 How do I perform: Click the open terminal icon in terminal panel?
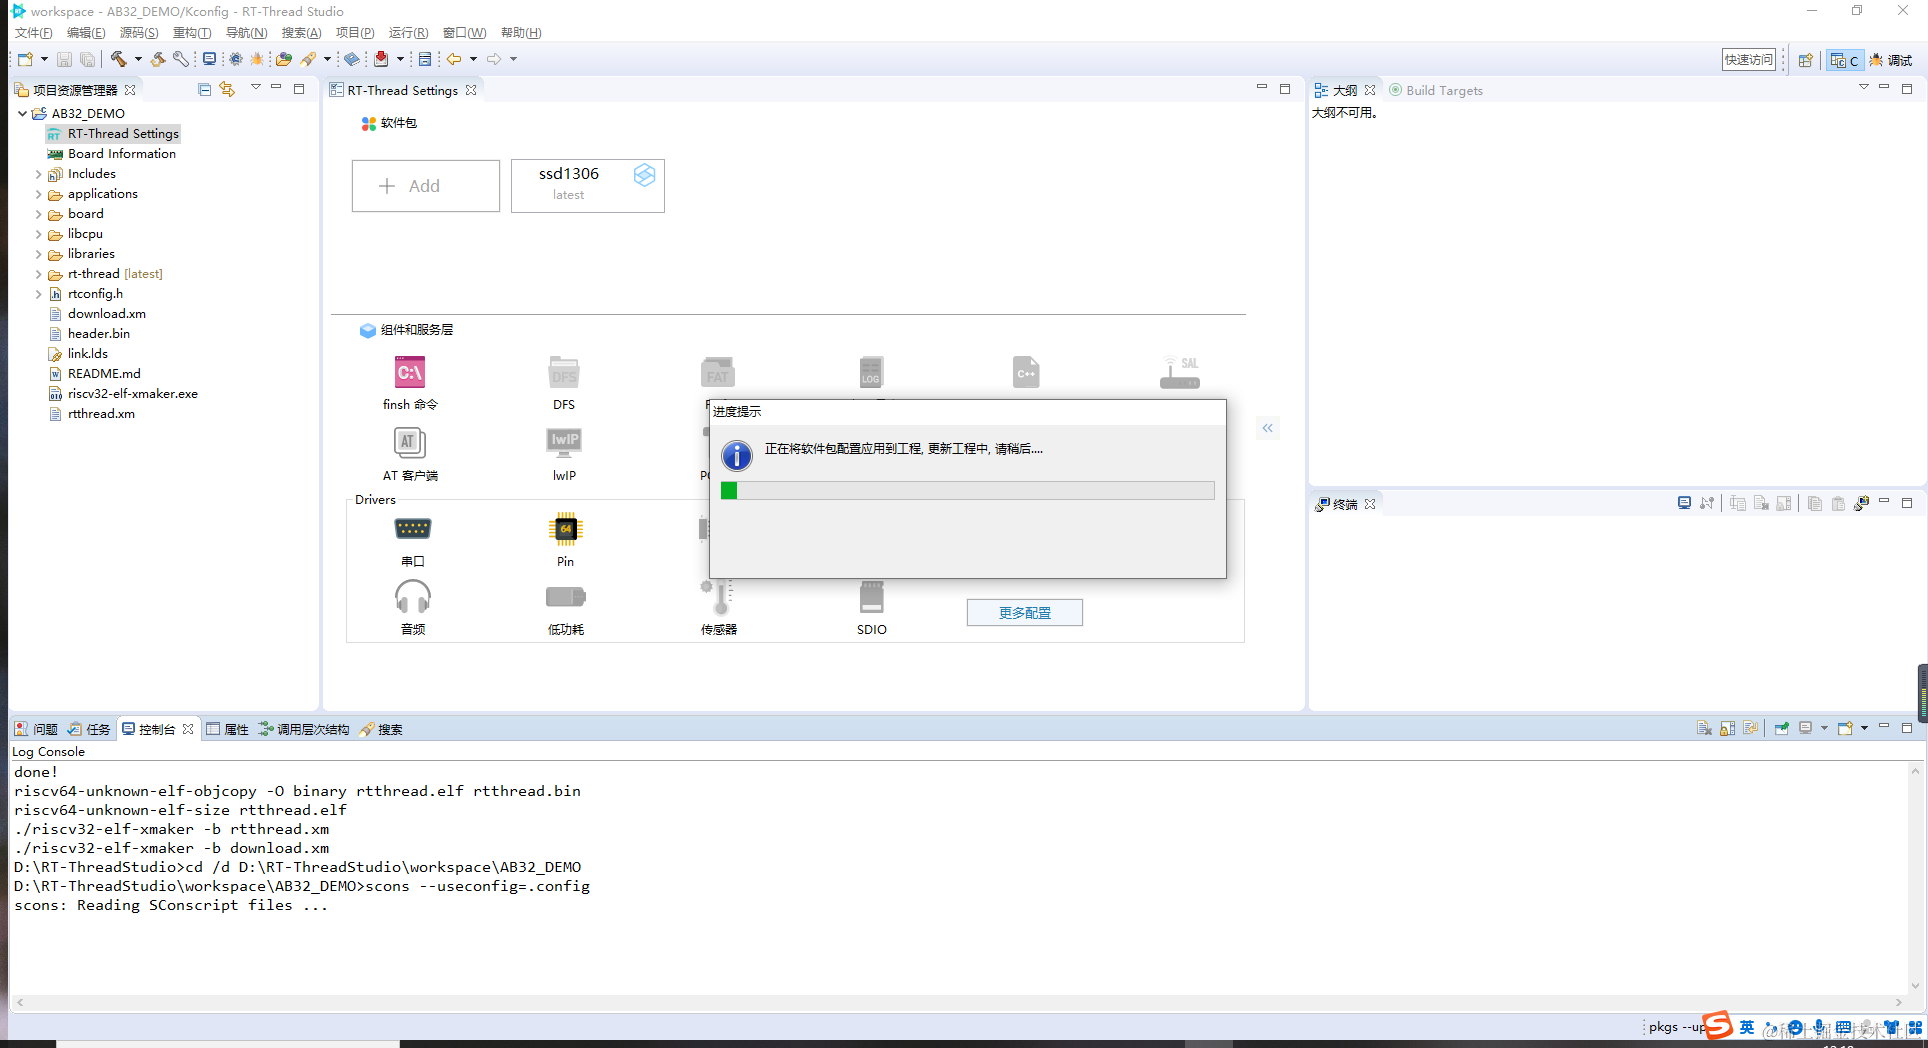coord(1684,503)
